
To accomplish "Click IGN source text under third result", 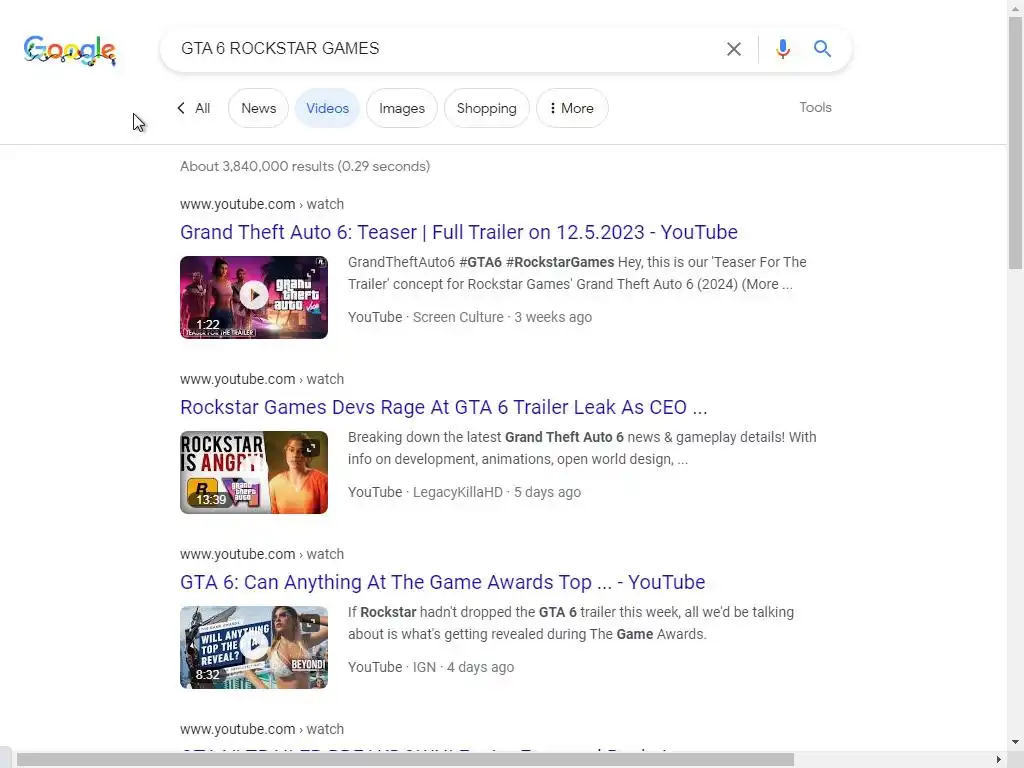I will coord(424,667).
